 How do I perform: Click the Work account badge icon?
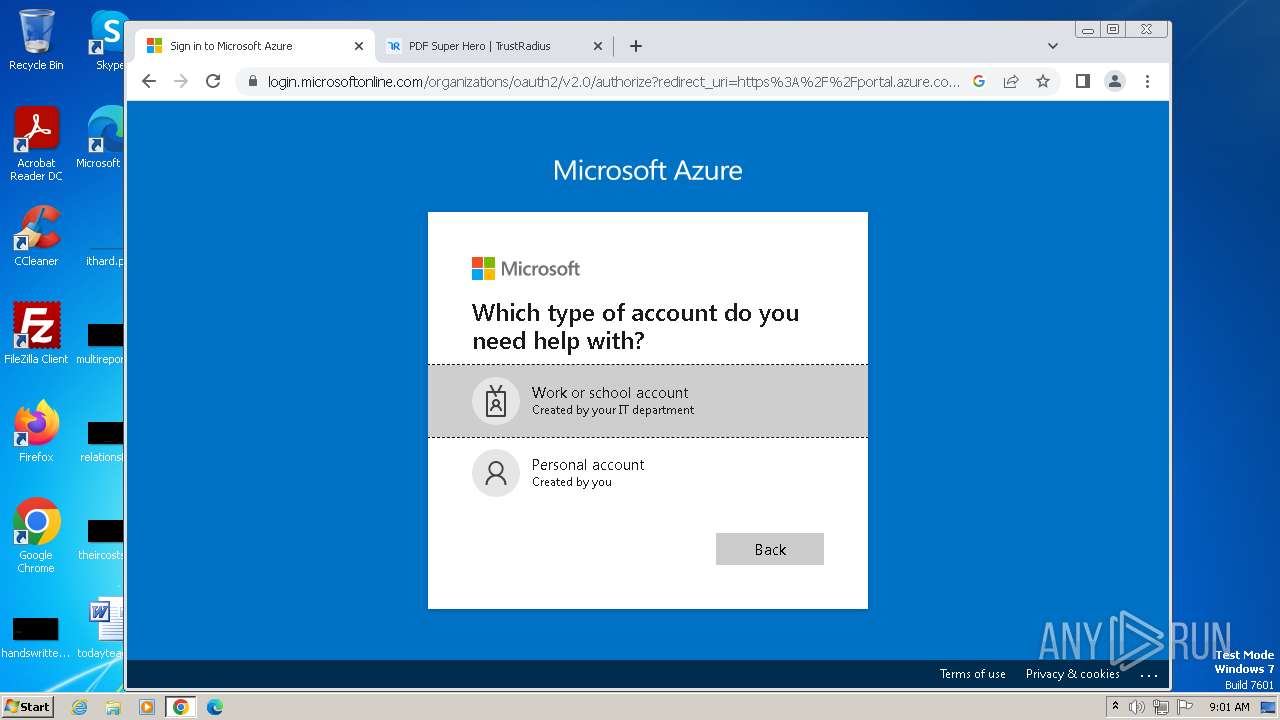496,401
